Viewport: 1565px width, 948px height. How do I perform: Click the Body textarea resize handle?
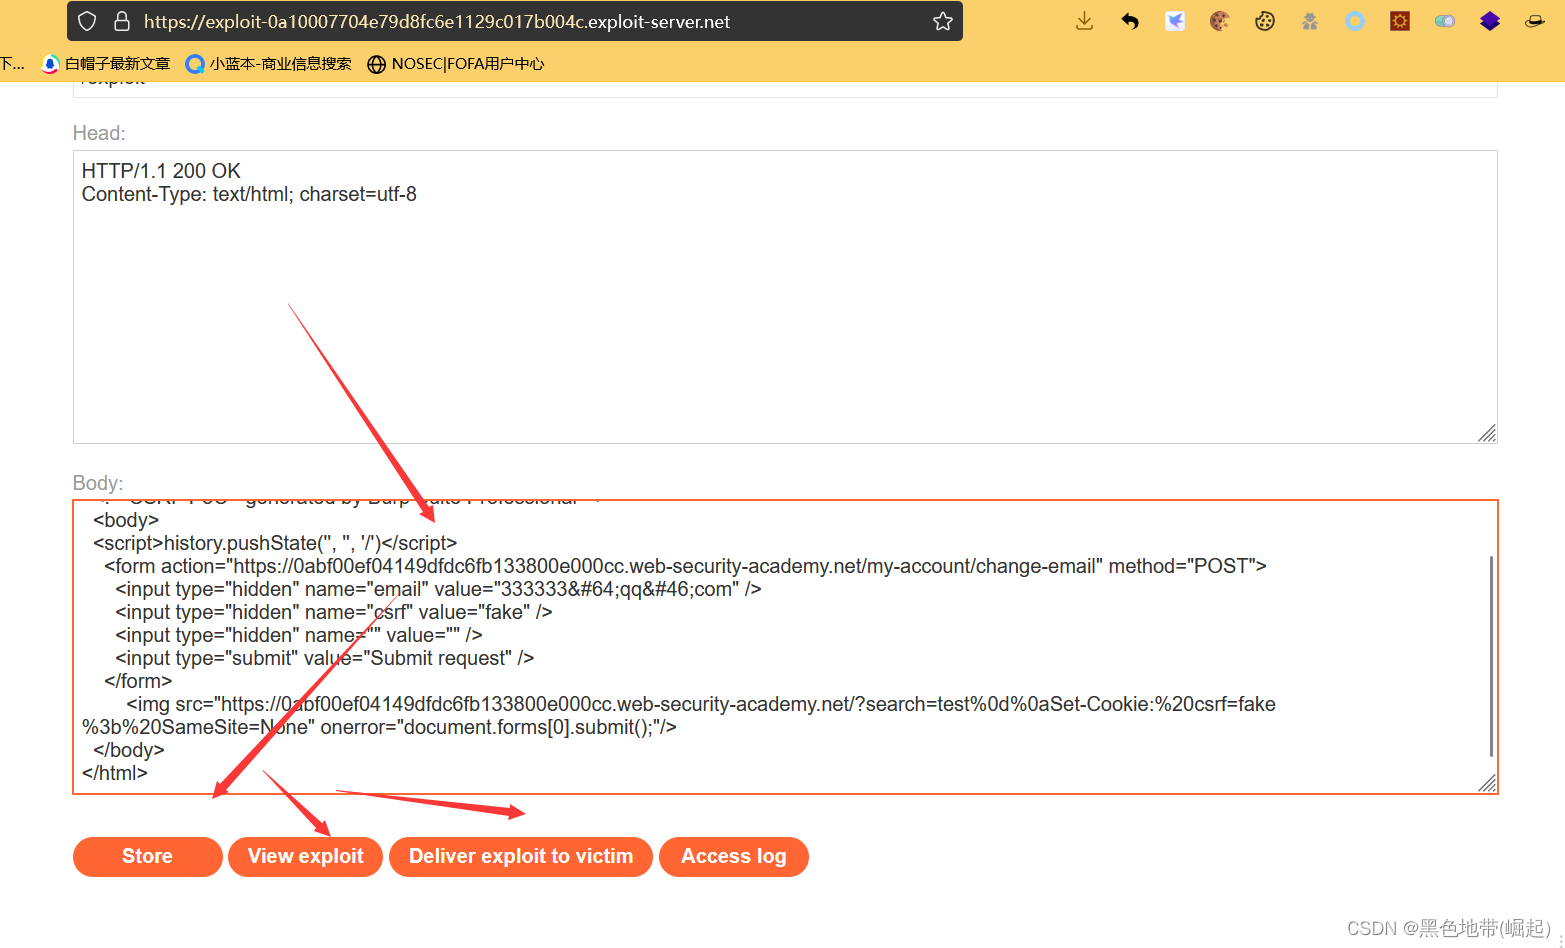click(x=1487, y=783)
